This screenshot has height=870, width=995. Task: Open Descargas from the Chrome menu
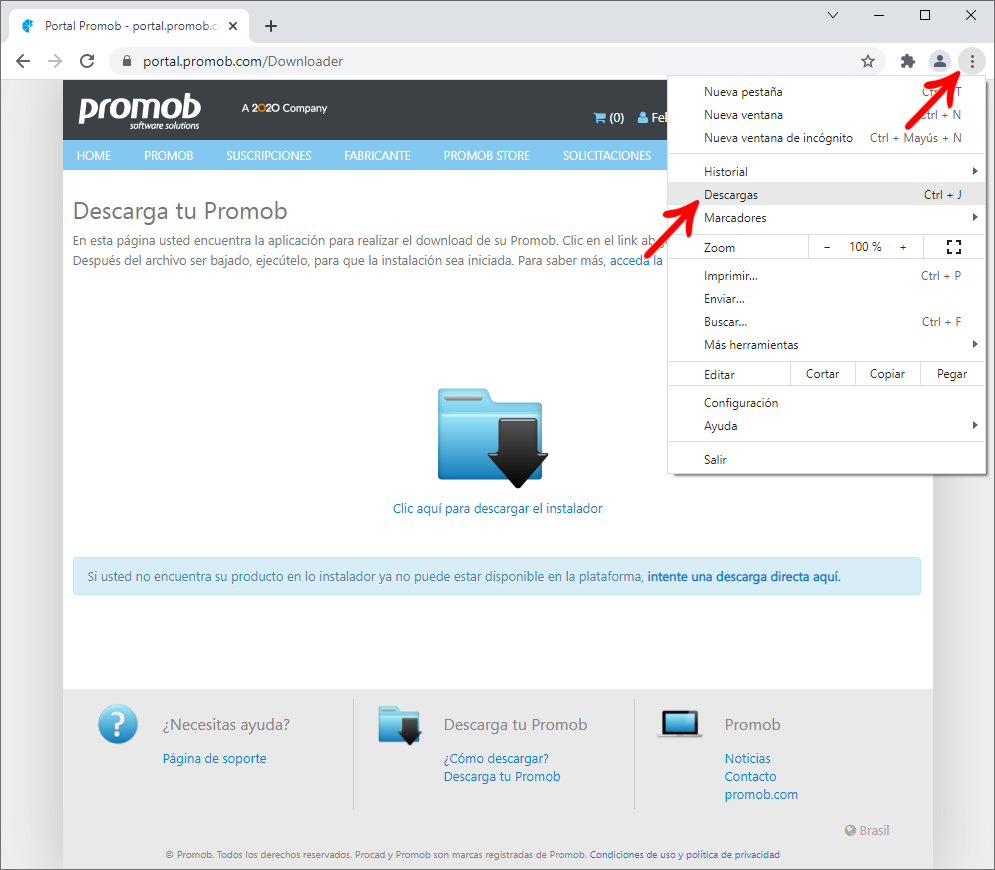coord(826,195)
